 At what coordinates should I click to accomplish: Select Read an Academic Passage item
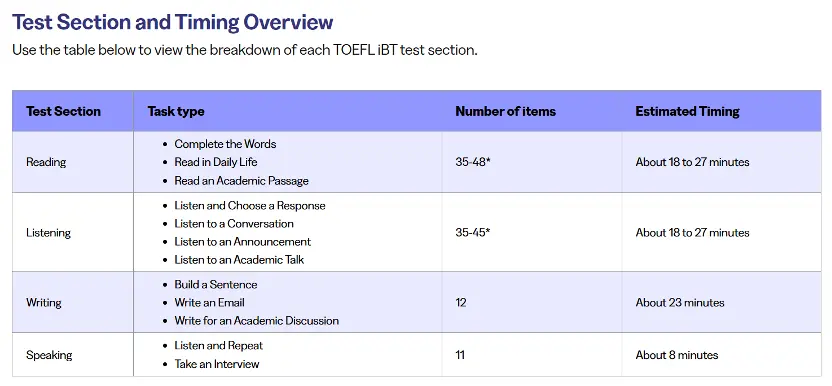click(241, 181)
